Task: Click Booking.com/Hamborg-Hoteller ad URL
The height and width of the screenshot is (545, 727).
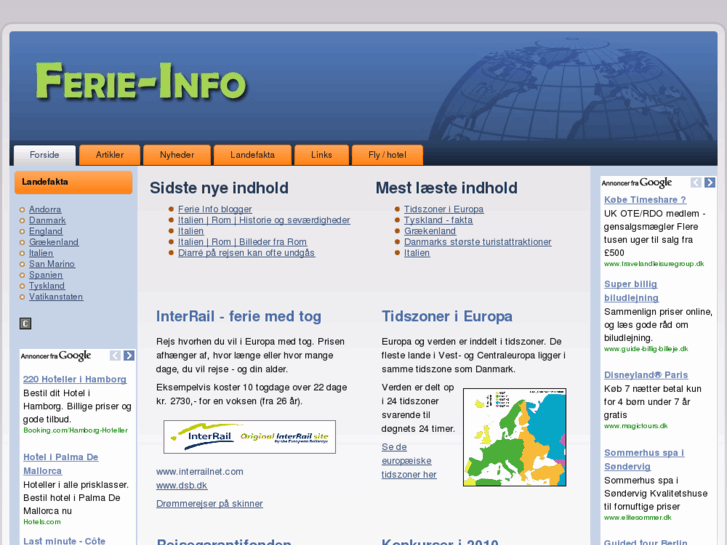Action: [x=76, y=430]
